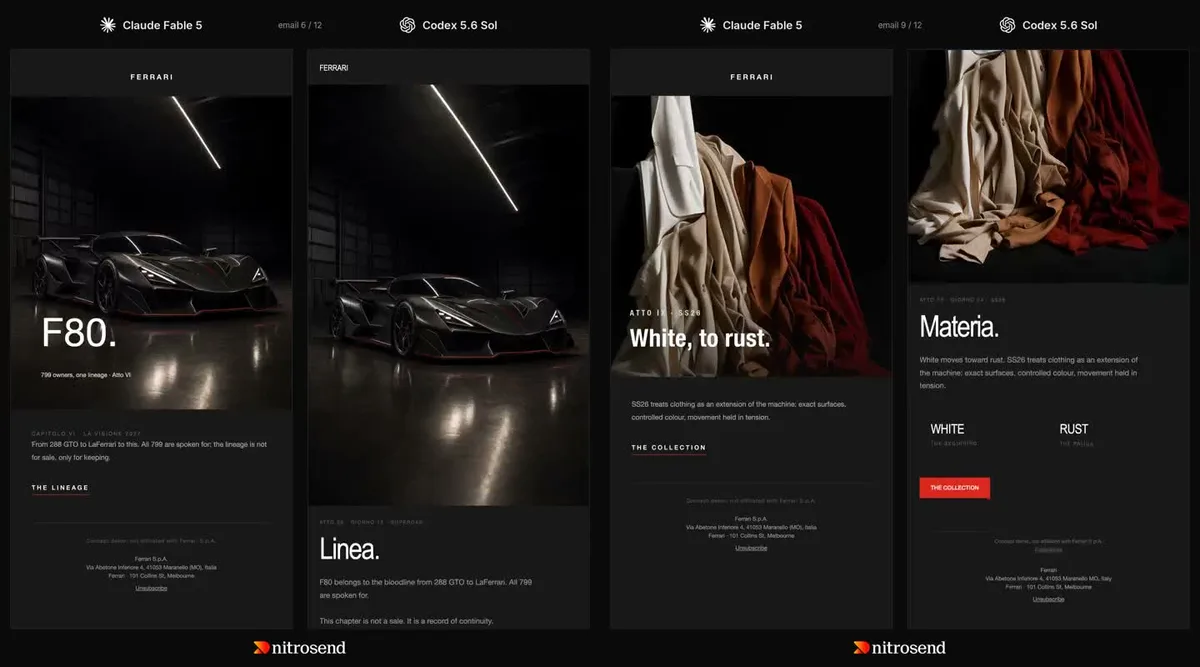
Task: Open THE COLLECTION underlined text link
Action: (668, 448)
